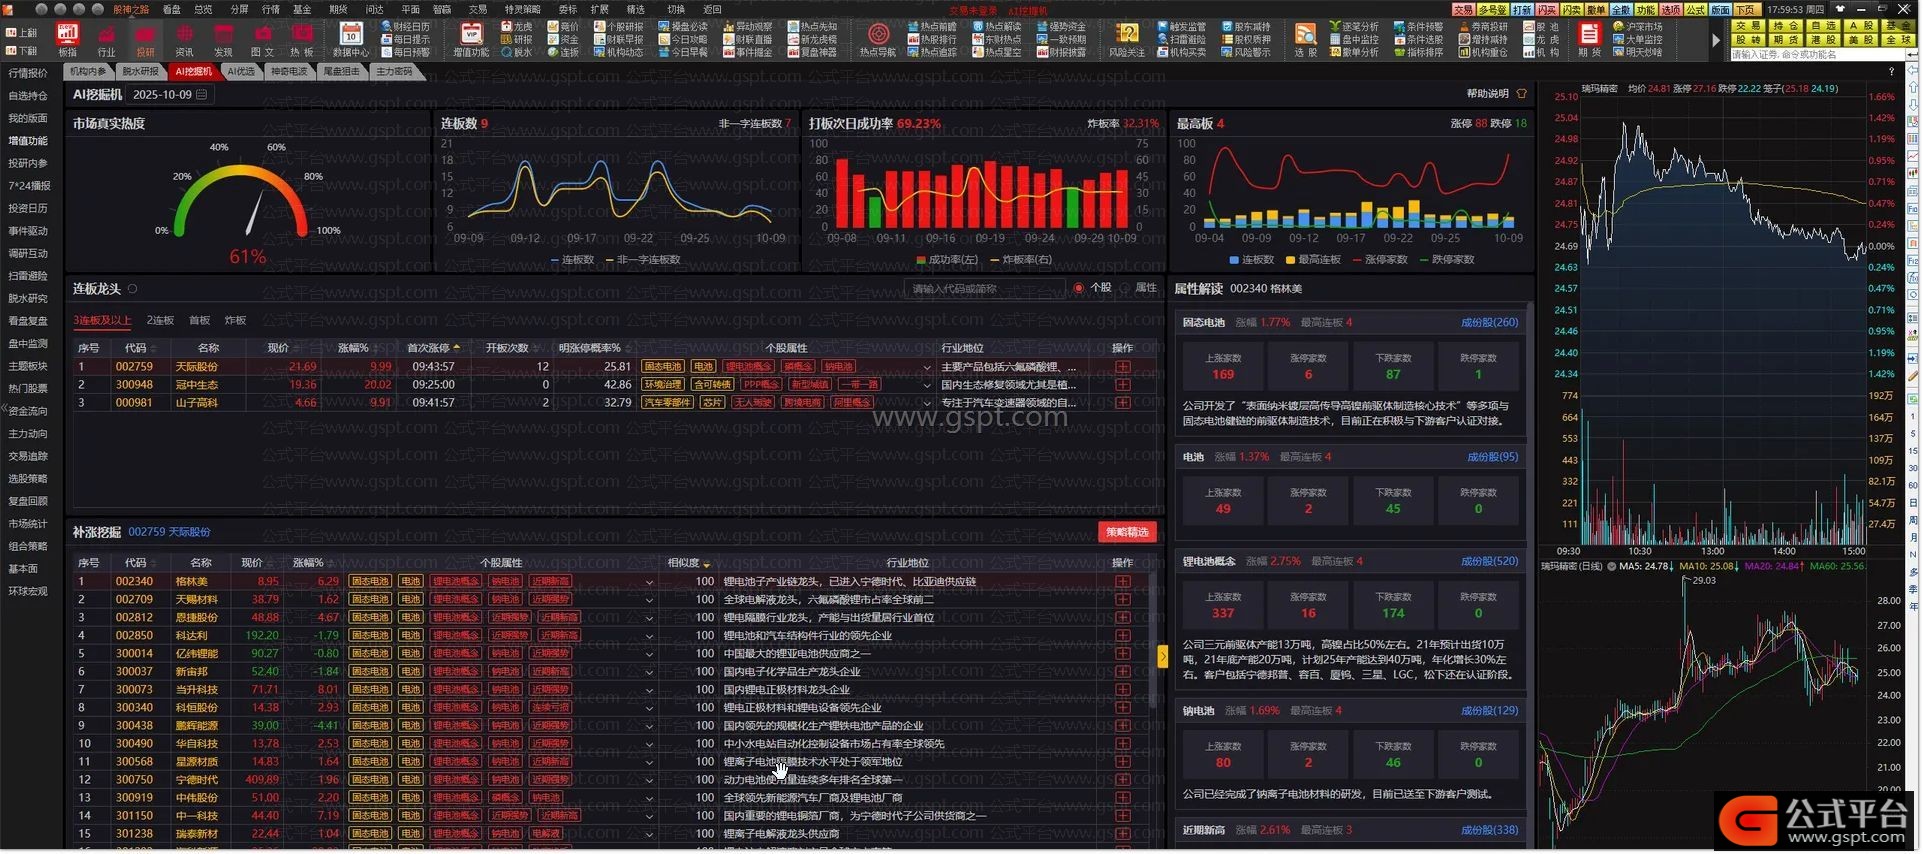Switch to the AI优选 tab
1924x854 pixels.
[240, 72]
